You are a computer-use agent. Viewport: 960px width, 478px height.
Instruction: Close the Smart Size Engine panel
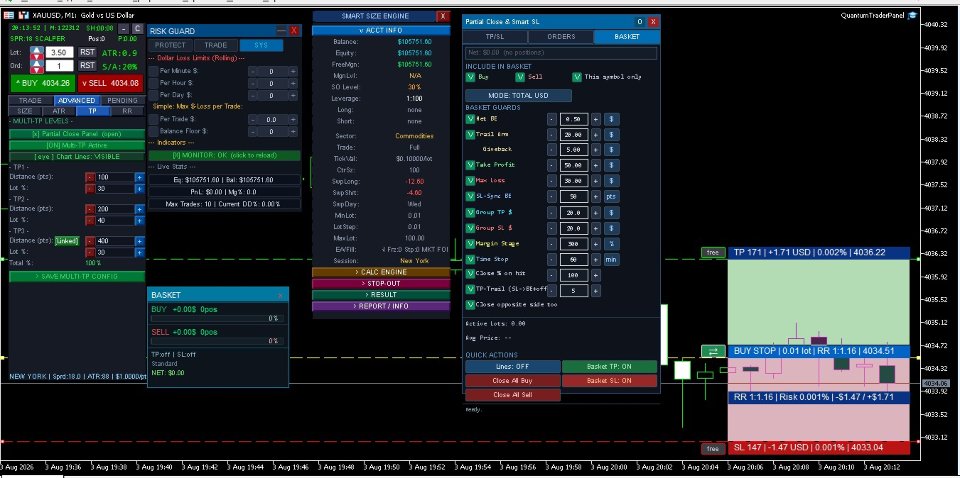[443, 16]
